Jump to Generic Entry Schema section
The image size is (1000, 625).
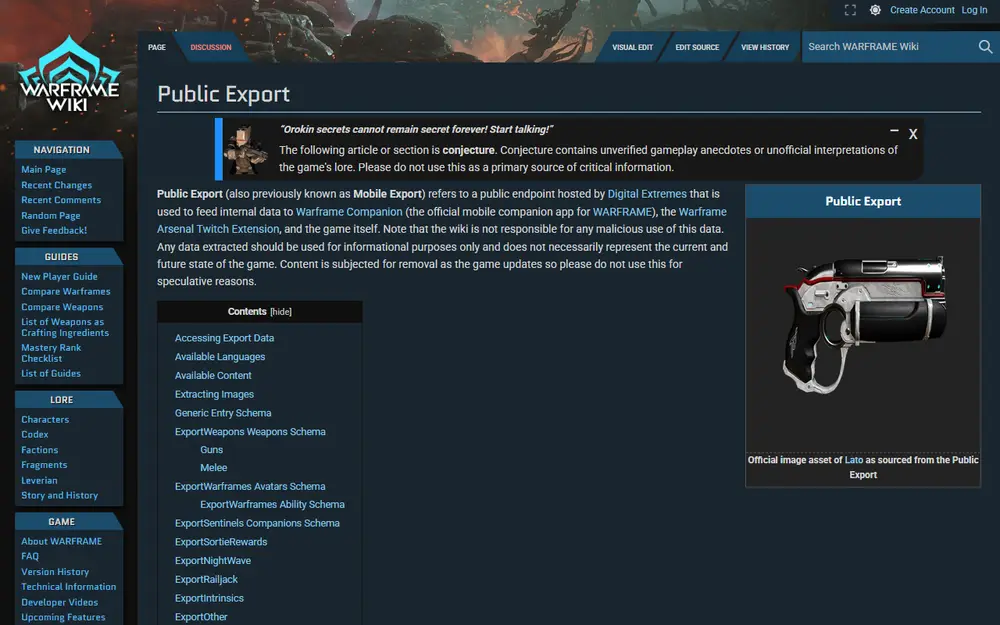point(223,413)
